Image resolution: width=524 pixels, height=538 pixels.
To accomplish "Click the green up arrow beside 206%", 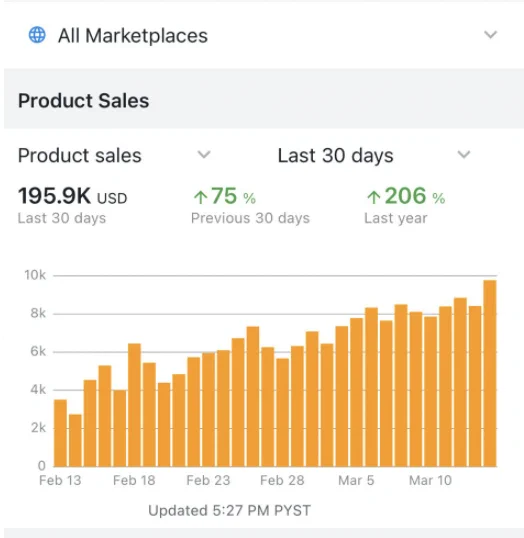I will tap(374, 197).
